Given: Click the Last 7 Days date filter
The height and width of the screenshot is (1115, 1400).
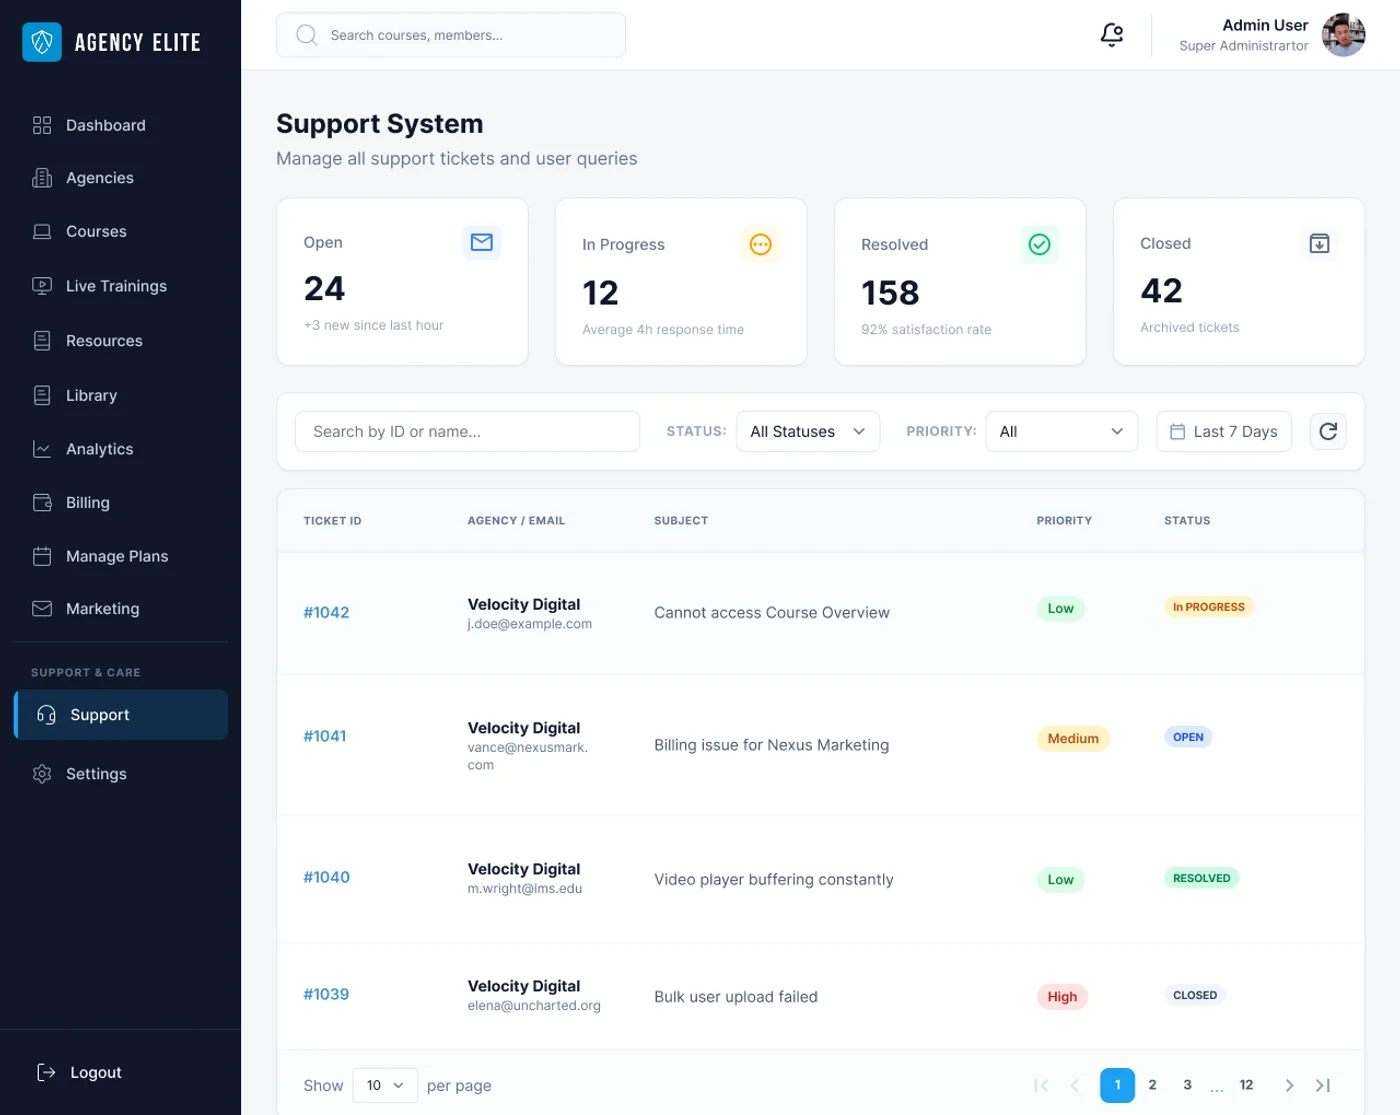Looking at the screenshot, I should (1223, 431).
